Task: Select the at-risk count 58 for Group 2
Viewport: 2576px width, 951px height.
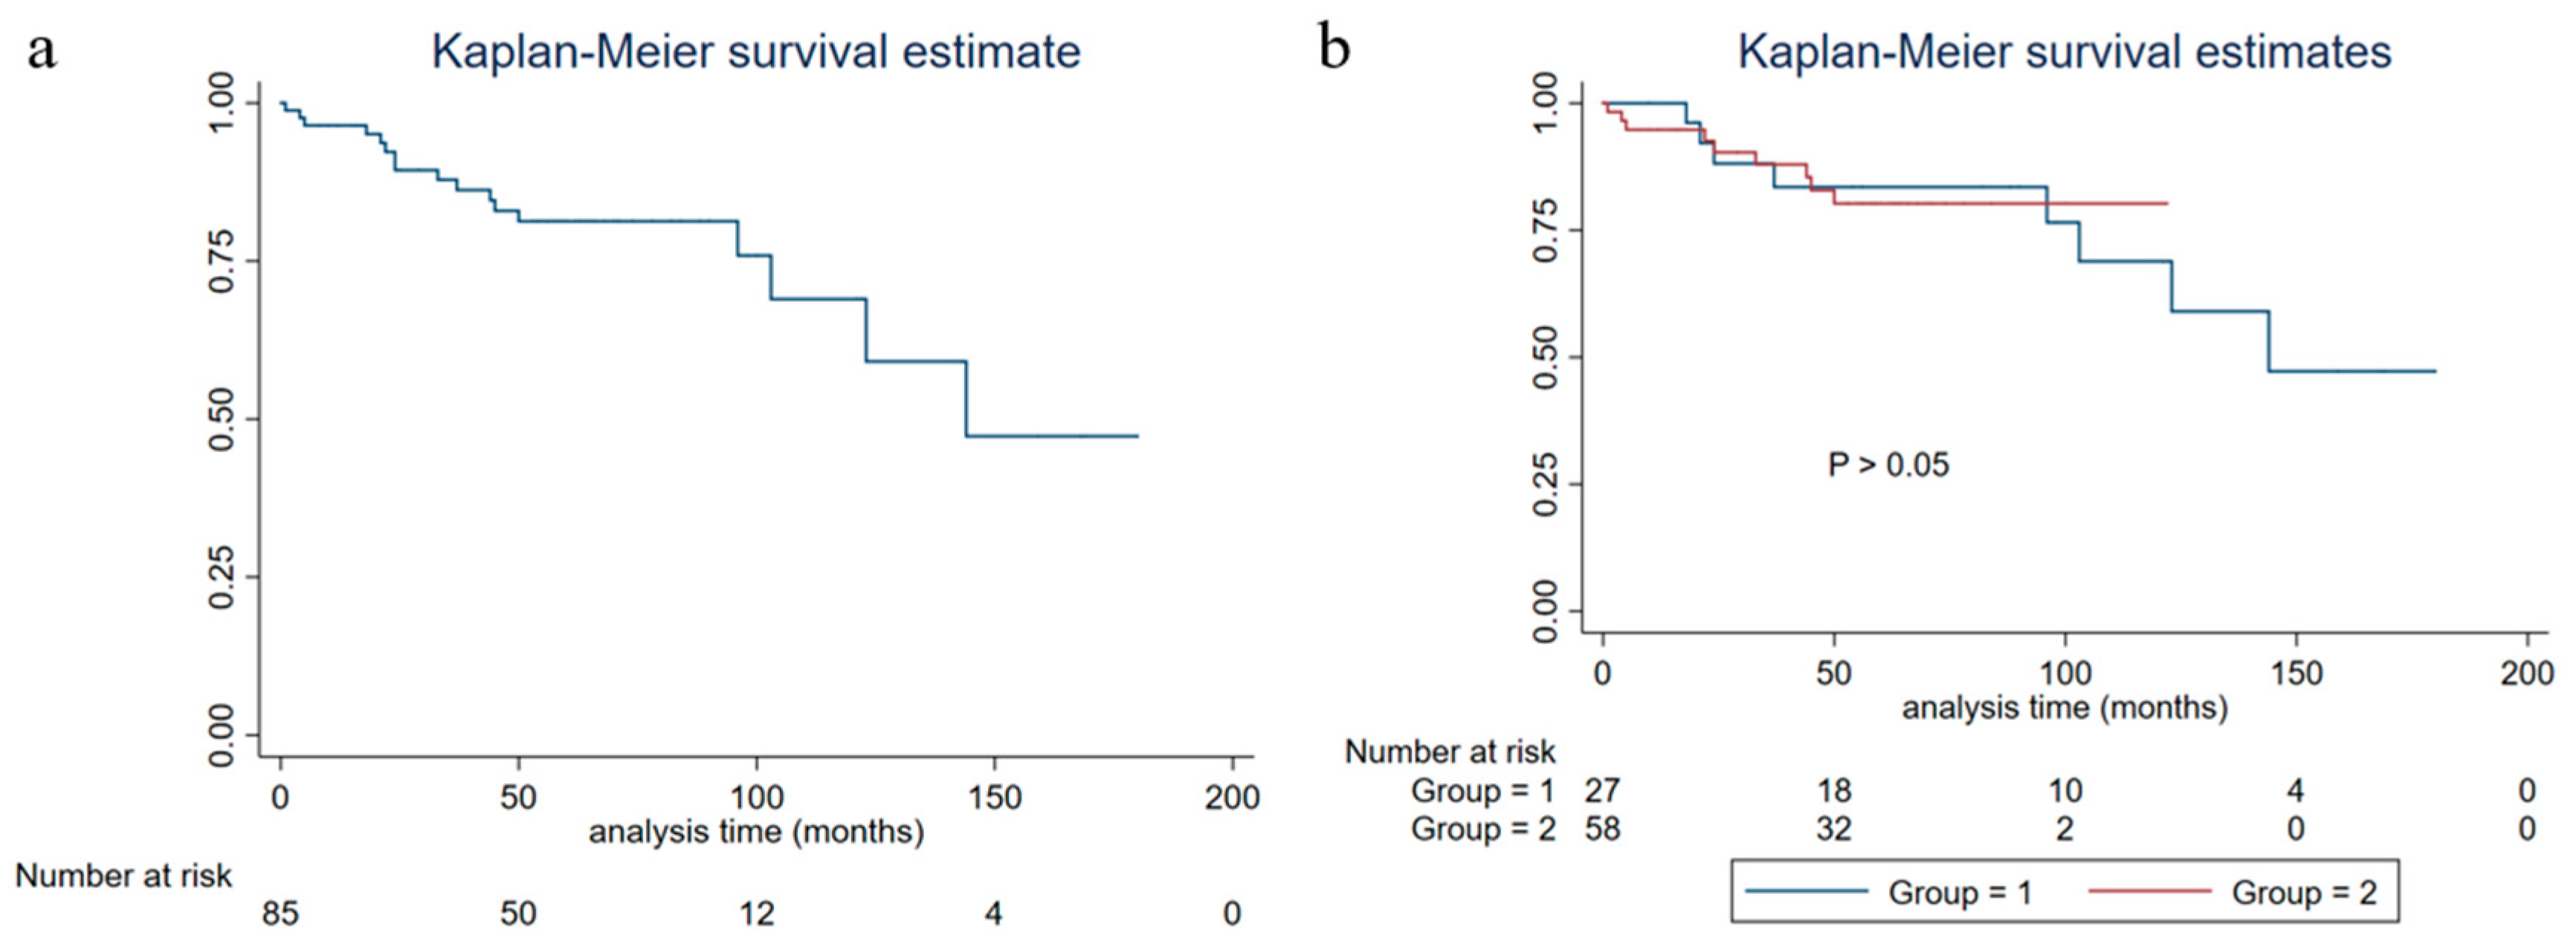Action: coord(1602,829)
